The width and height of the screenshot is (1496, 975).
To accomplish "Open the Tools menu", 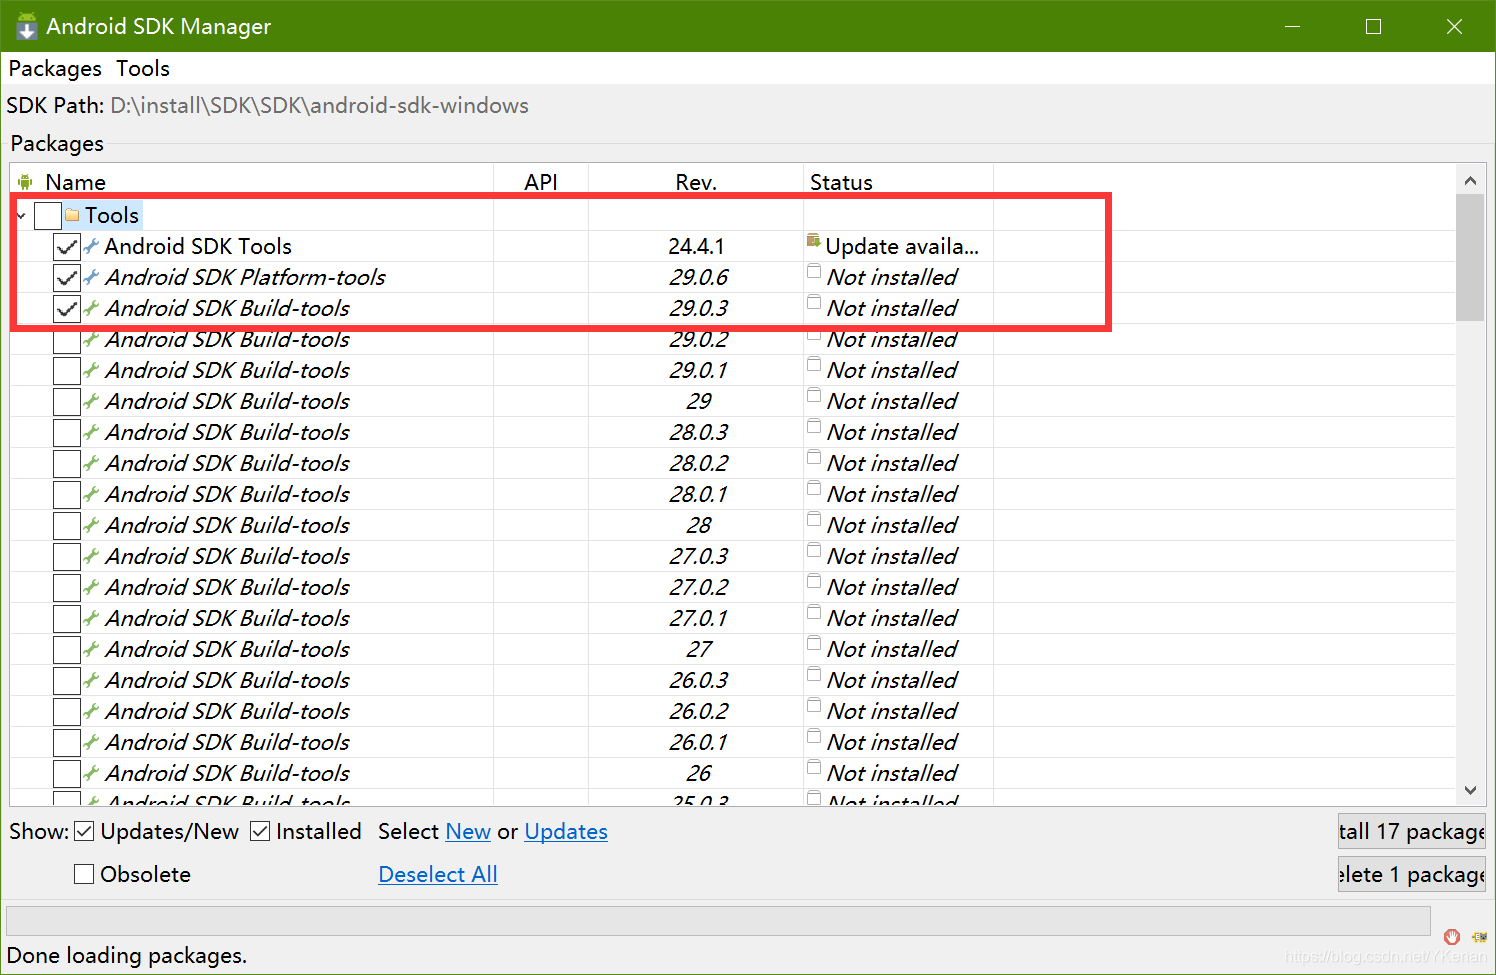I will point(143,68).
